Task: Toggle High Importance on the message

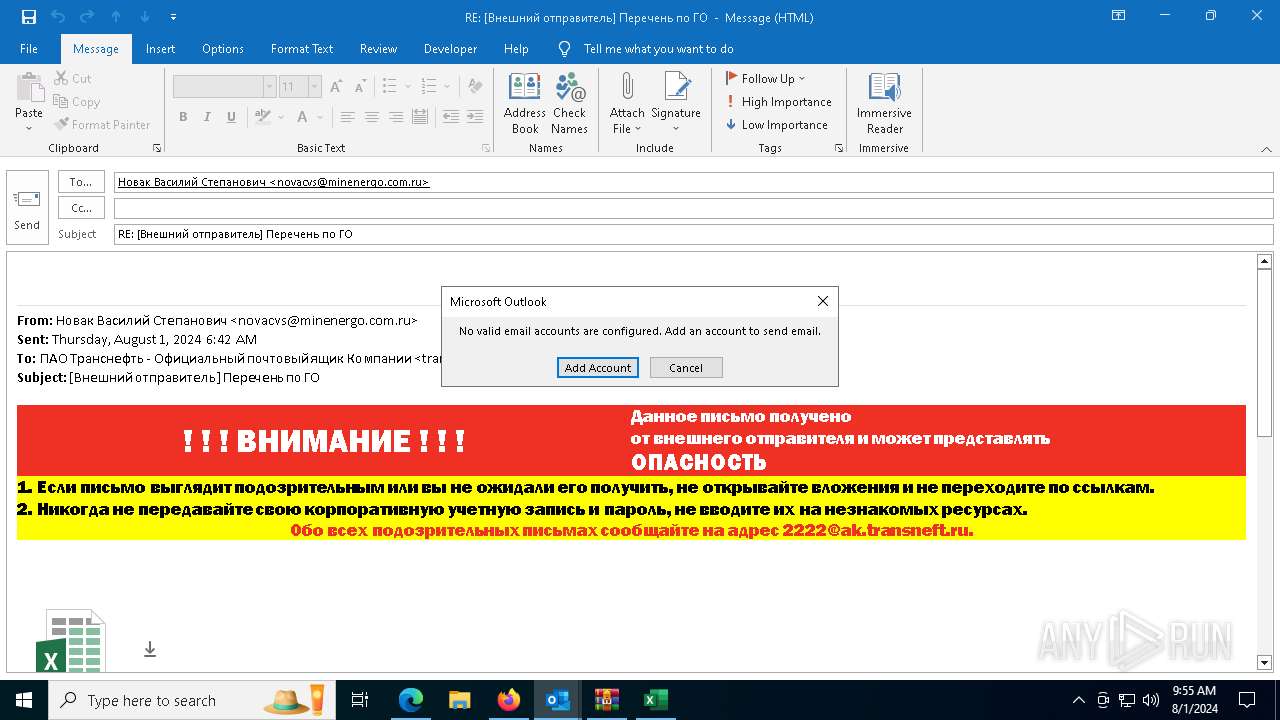Action: (779, 101)
